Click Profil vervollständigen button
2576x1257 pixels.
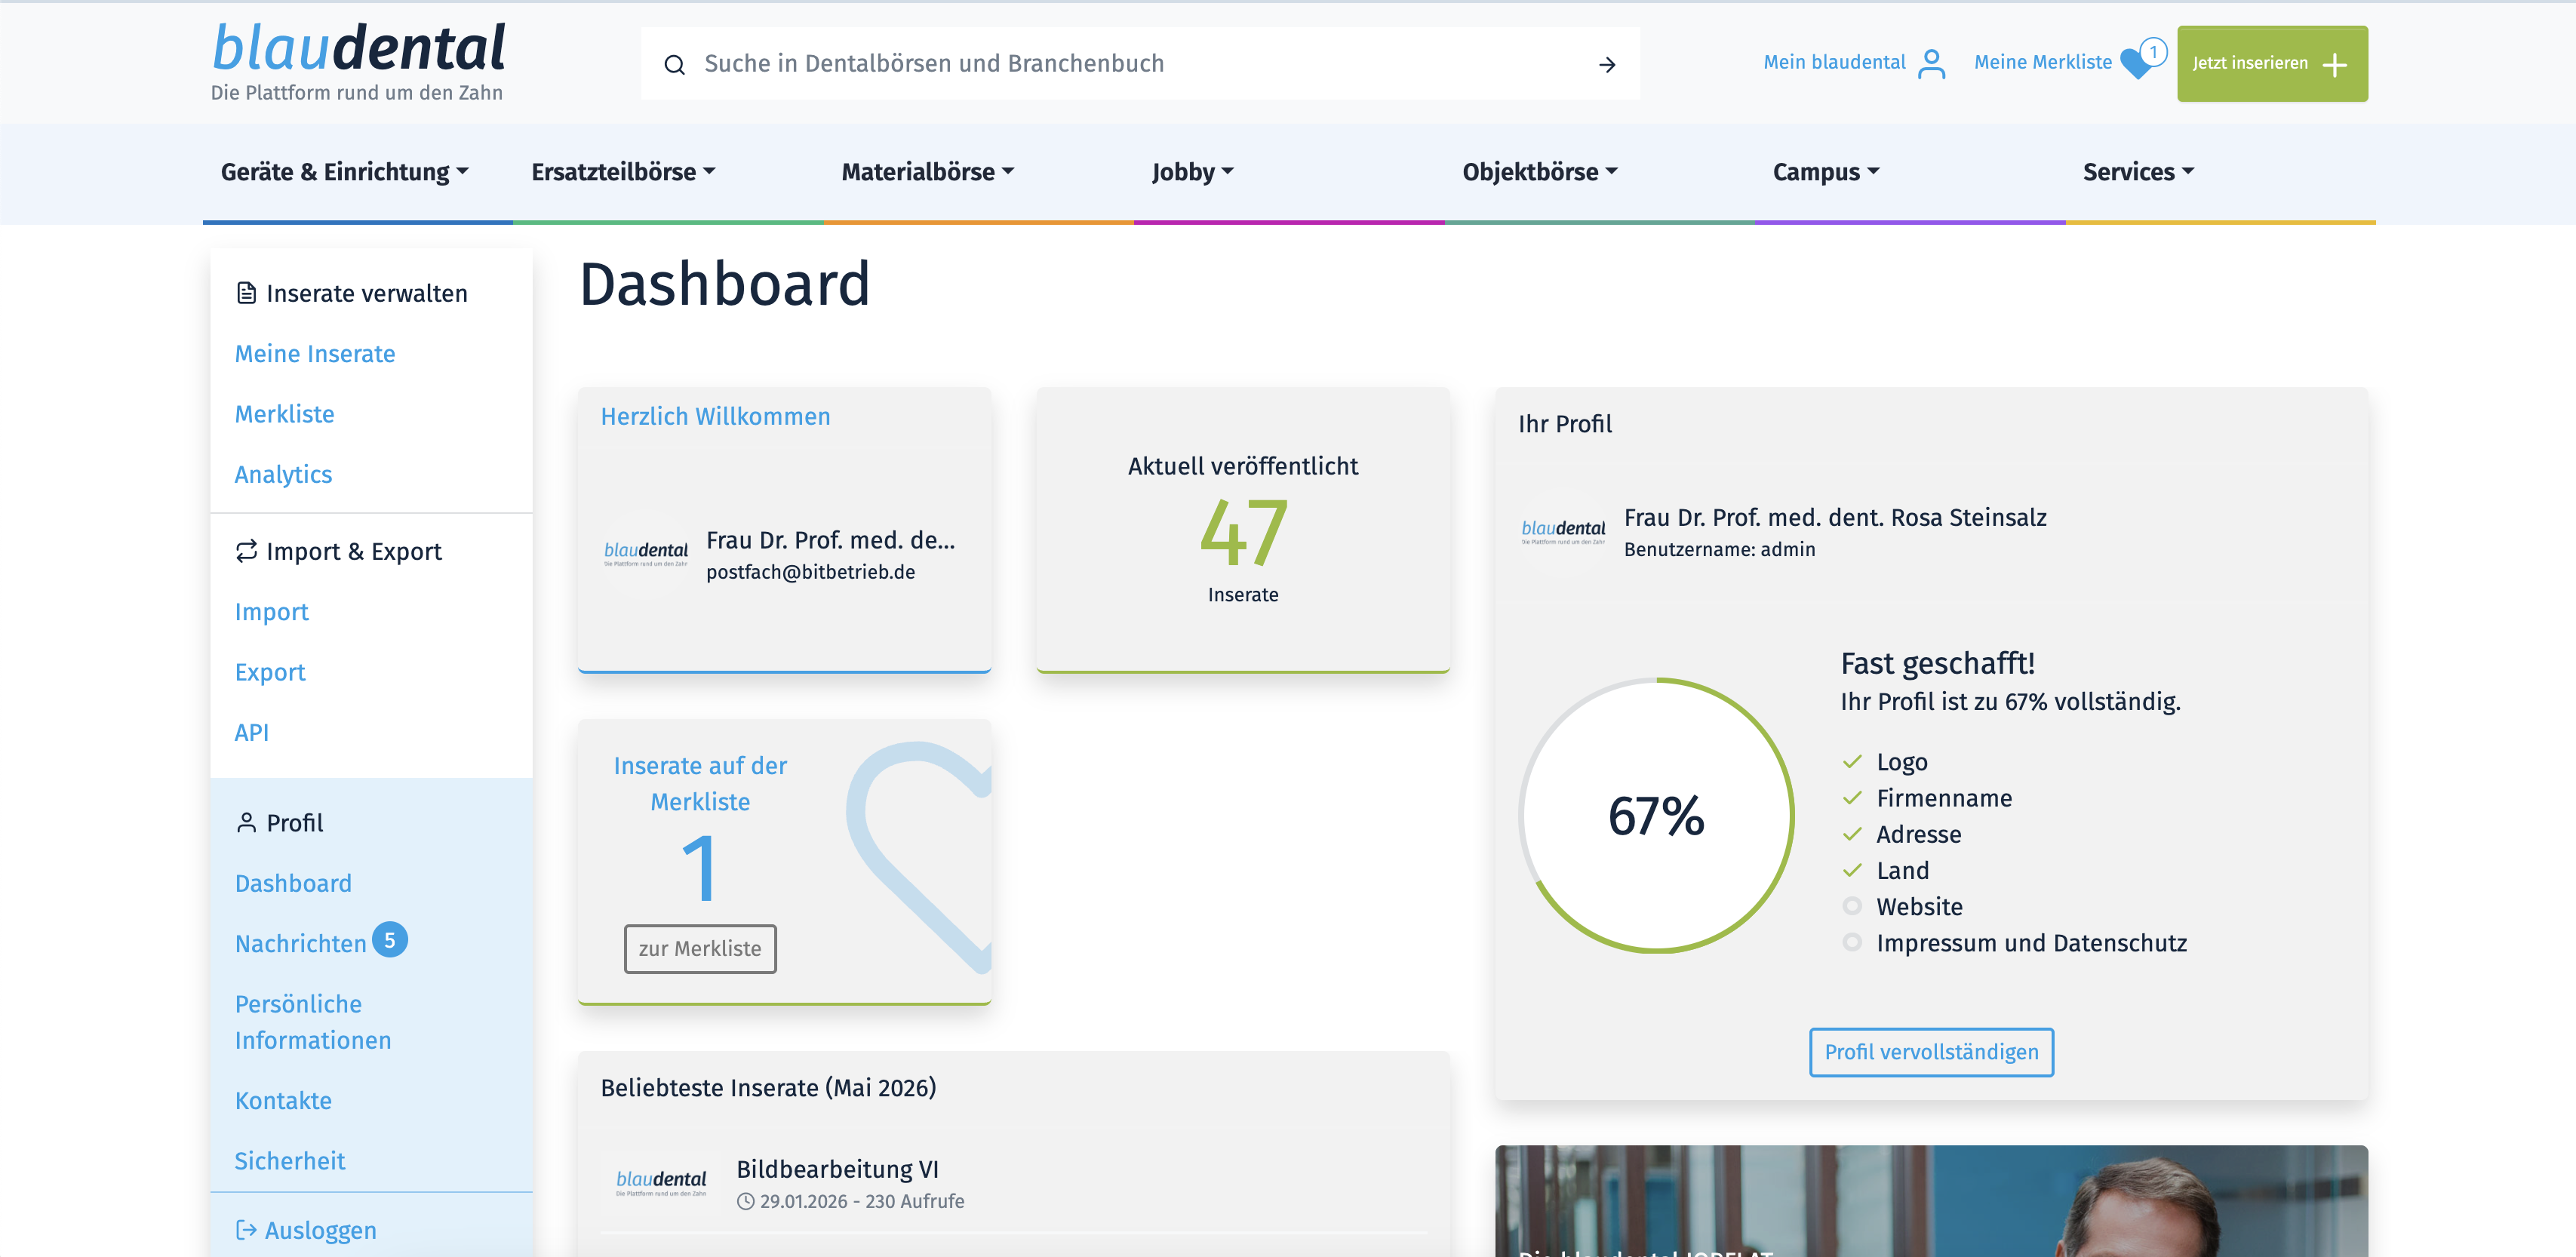1931,1052
